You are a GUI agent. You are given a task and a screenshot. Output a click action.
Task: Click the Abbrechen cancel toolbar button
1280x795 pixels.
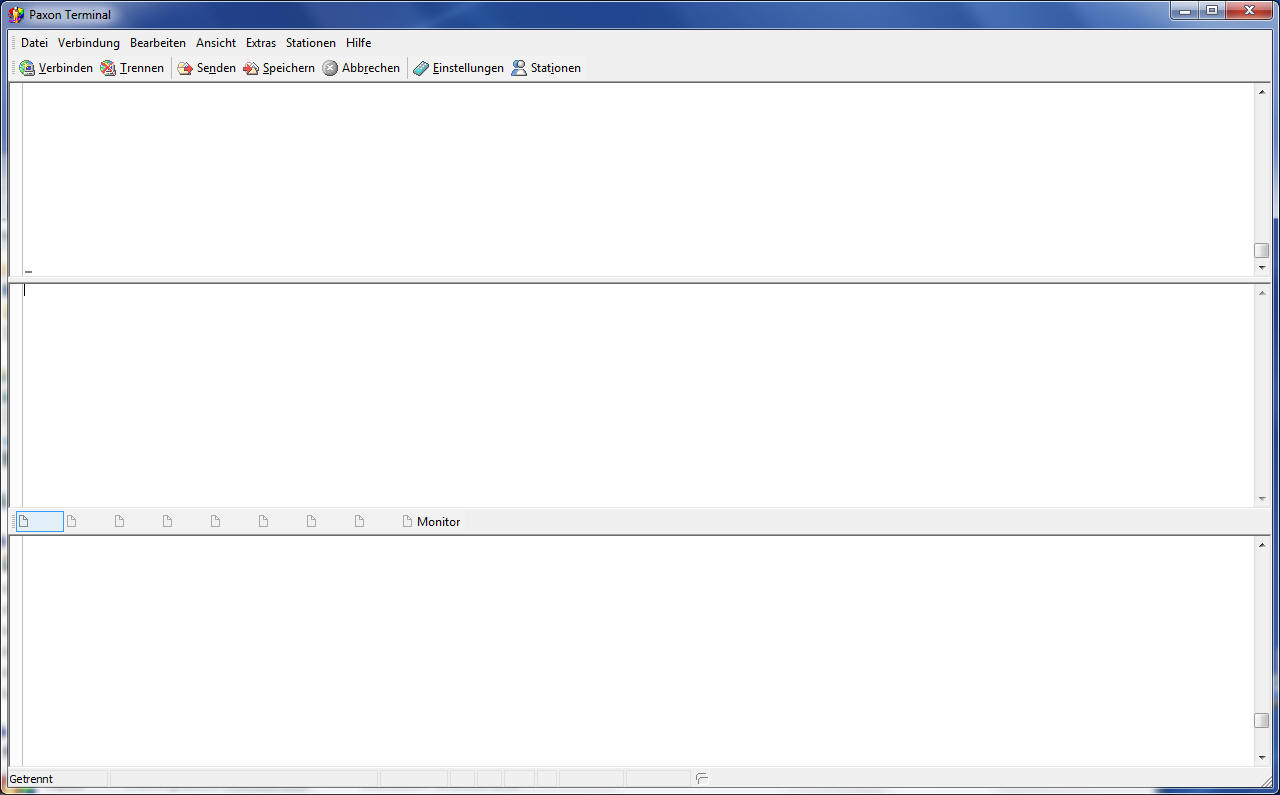[x=361, y=68]
